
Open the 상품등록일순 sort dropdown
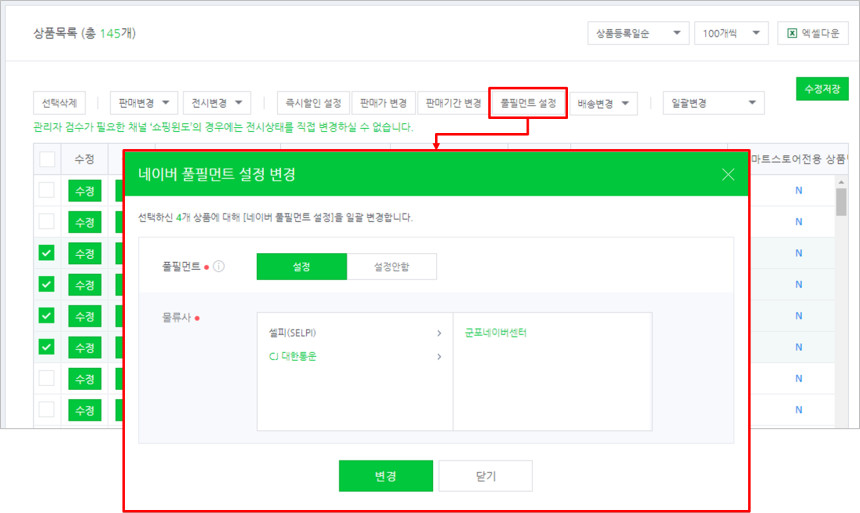click(x=638, y=33)
